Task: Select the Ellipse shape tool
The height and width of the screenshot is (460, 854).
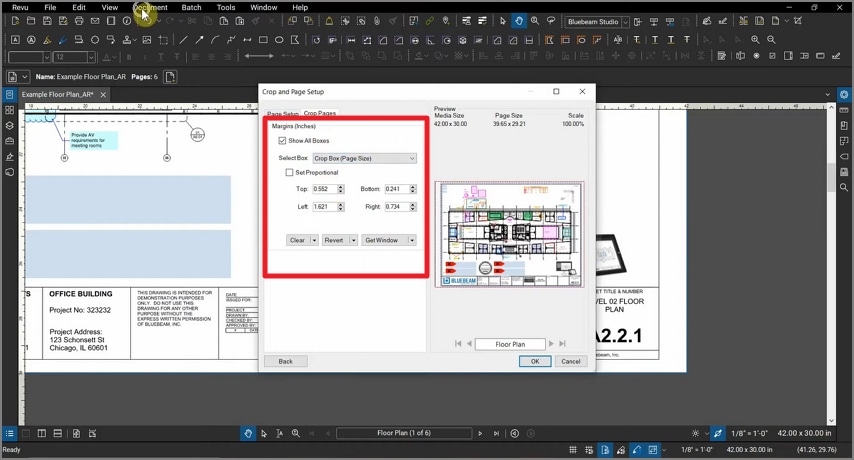Action: 279,40
